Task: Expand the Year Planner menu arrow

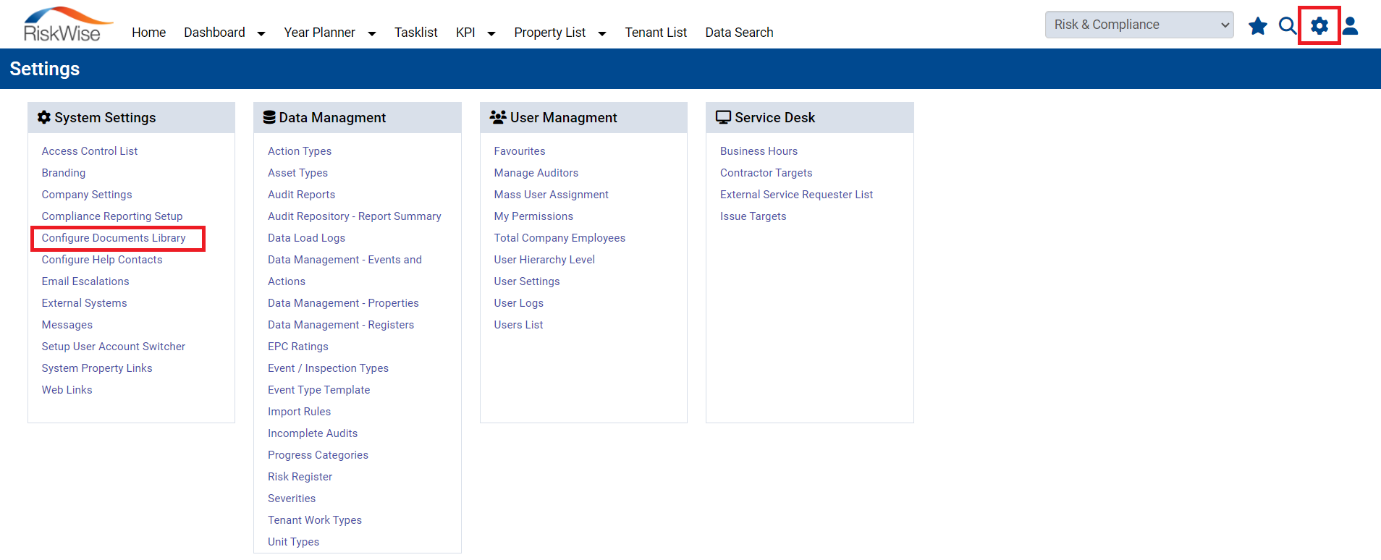Action: (x=372, y=33)
